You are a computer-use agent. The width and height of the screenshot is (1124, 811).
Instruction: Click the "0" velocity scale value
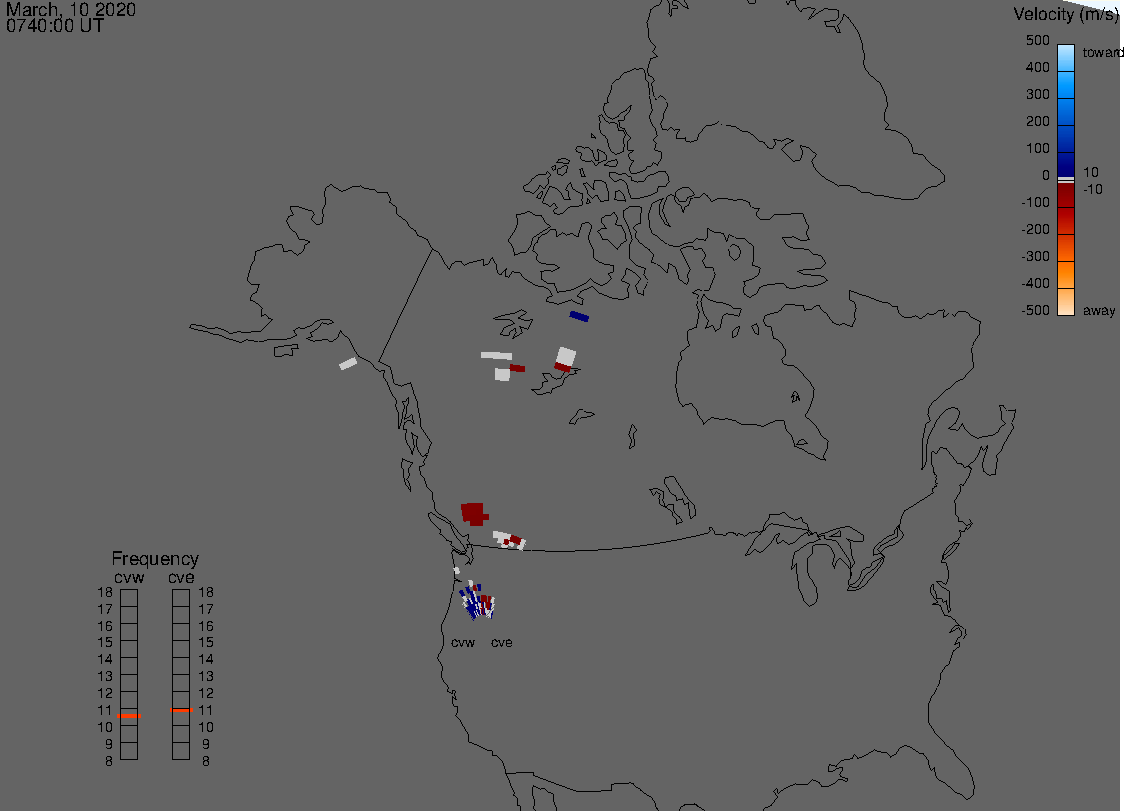(1046, 176)
